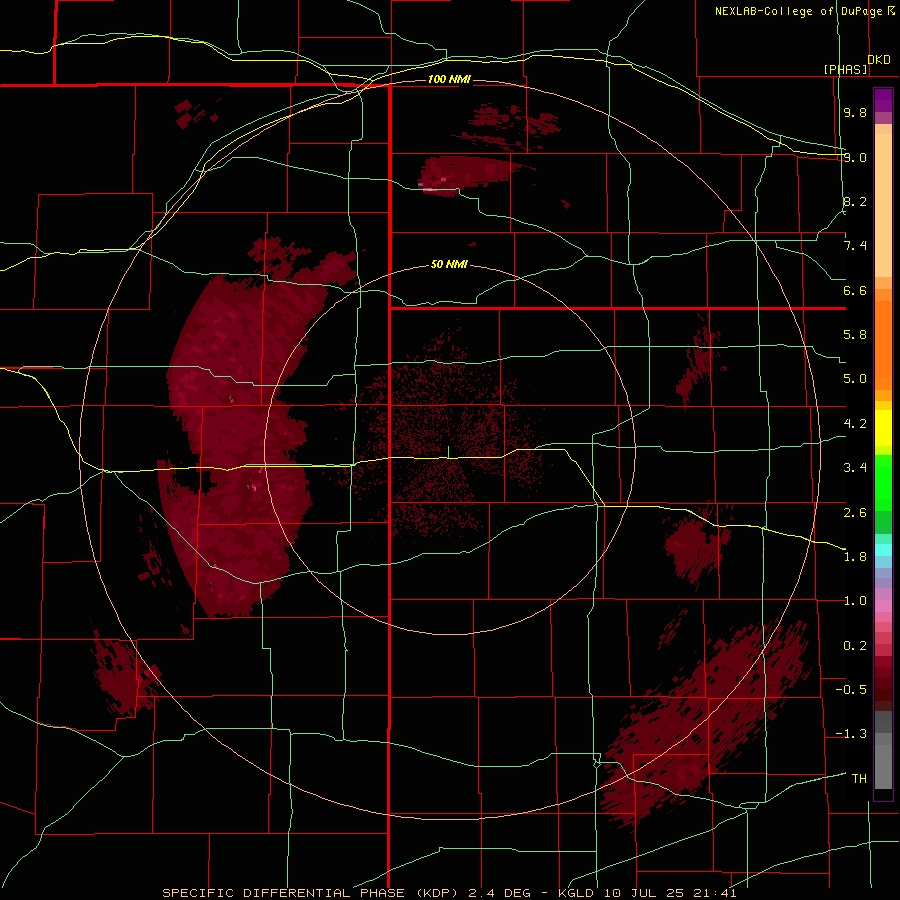The width and height of the screenshot is (900, 900).
Task: Click the 4.2 scale label
Action: tap(855, 424)
